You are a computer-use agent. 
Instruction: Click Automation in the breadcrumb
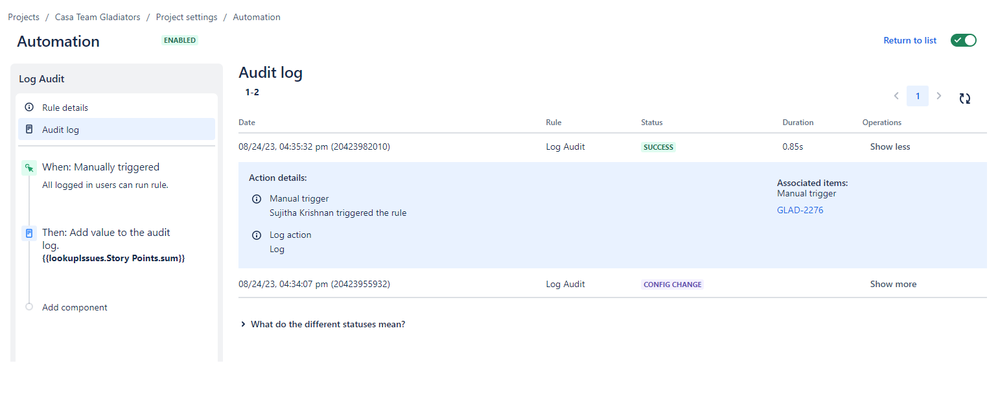point(257,17)
